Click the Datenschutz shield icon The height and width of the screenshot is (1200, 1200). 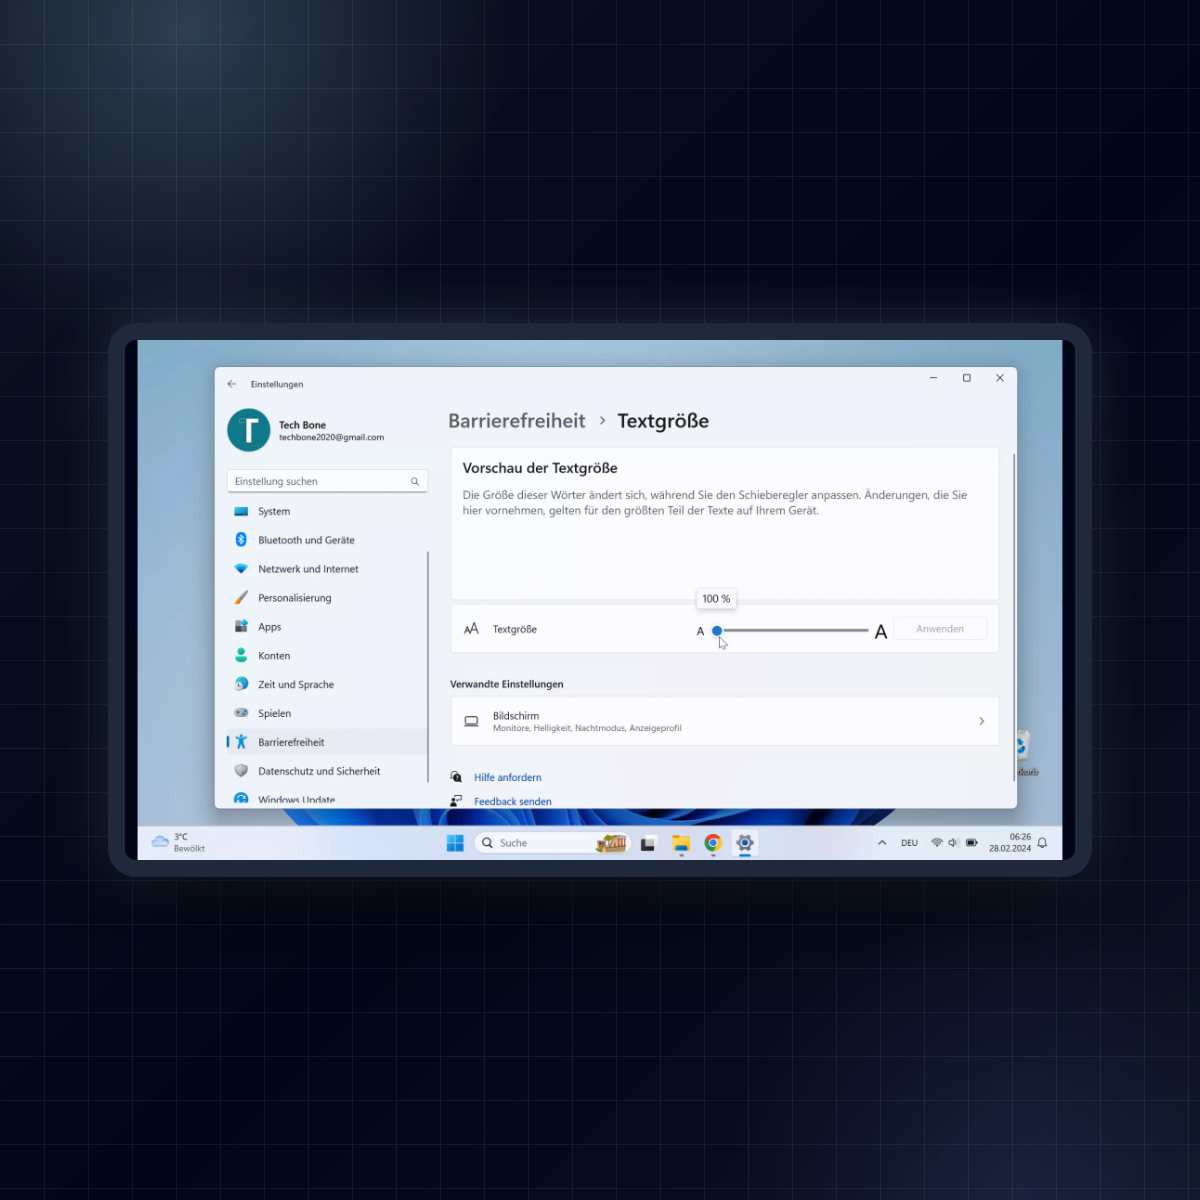pos(241,771)
